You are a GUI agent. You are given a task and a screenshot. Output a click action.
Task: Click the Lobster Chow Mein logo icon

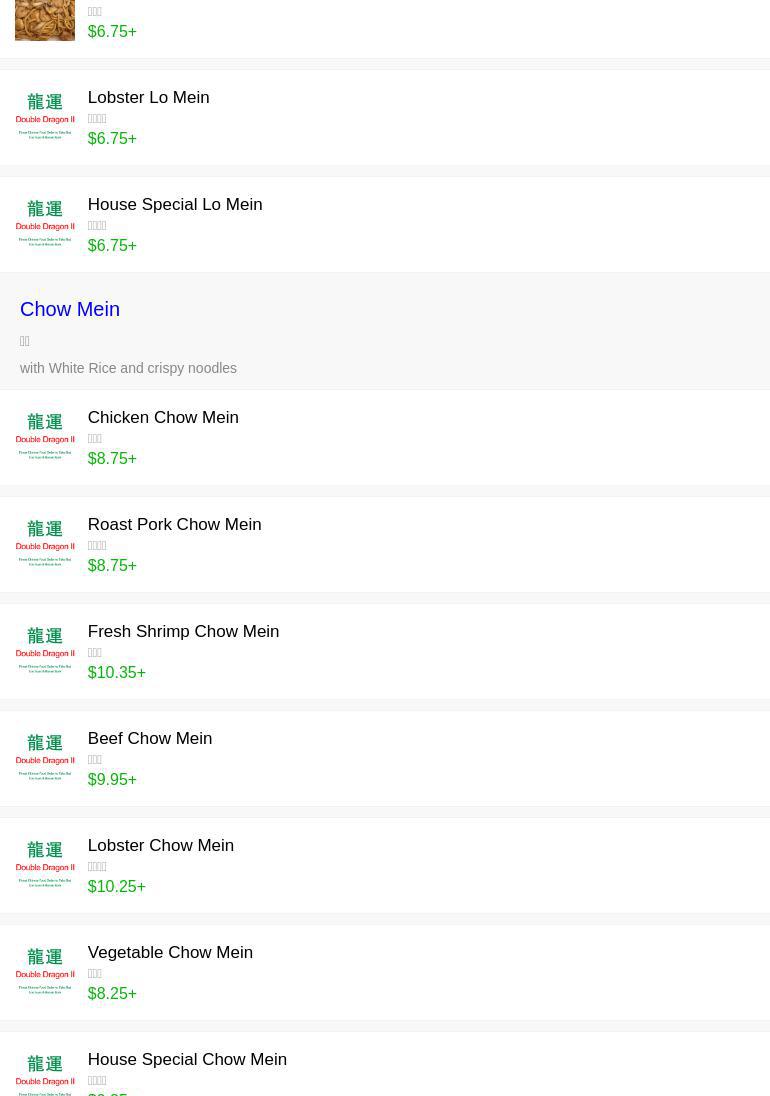(x=45, y=865)
